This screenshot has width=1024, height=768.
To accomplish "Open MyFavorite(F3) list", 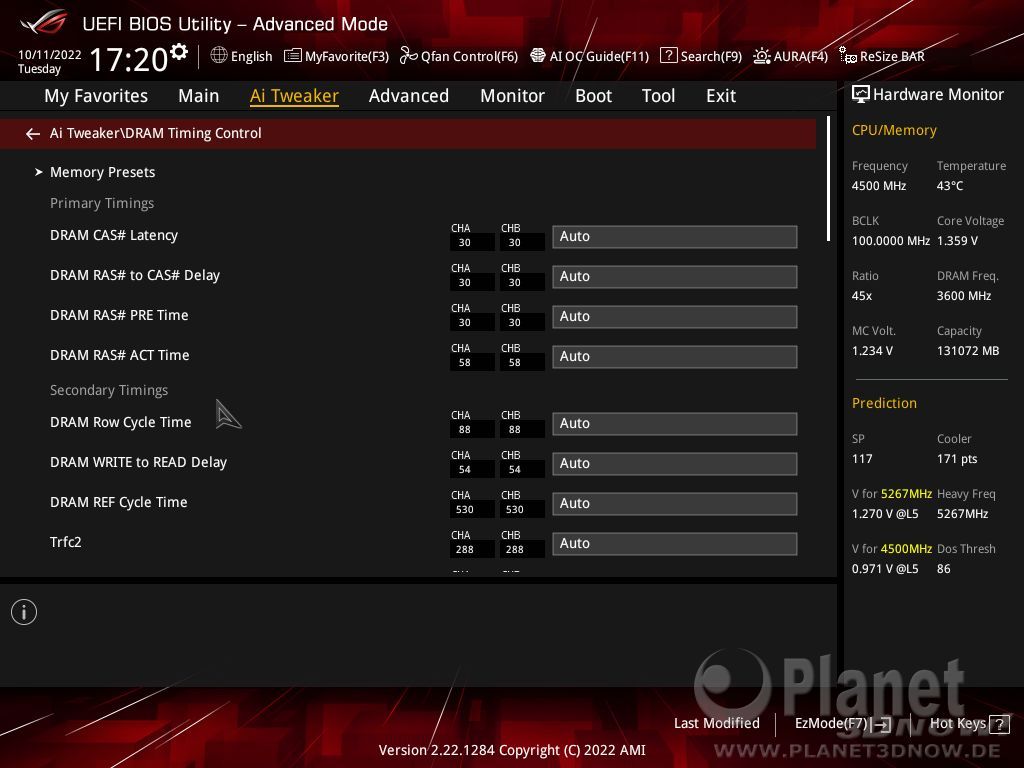I will [x=336, y=56].
